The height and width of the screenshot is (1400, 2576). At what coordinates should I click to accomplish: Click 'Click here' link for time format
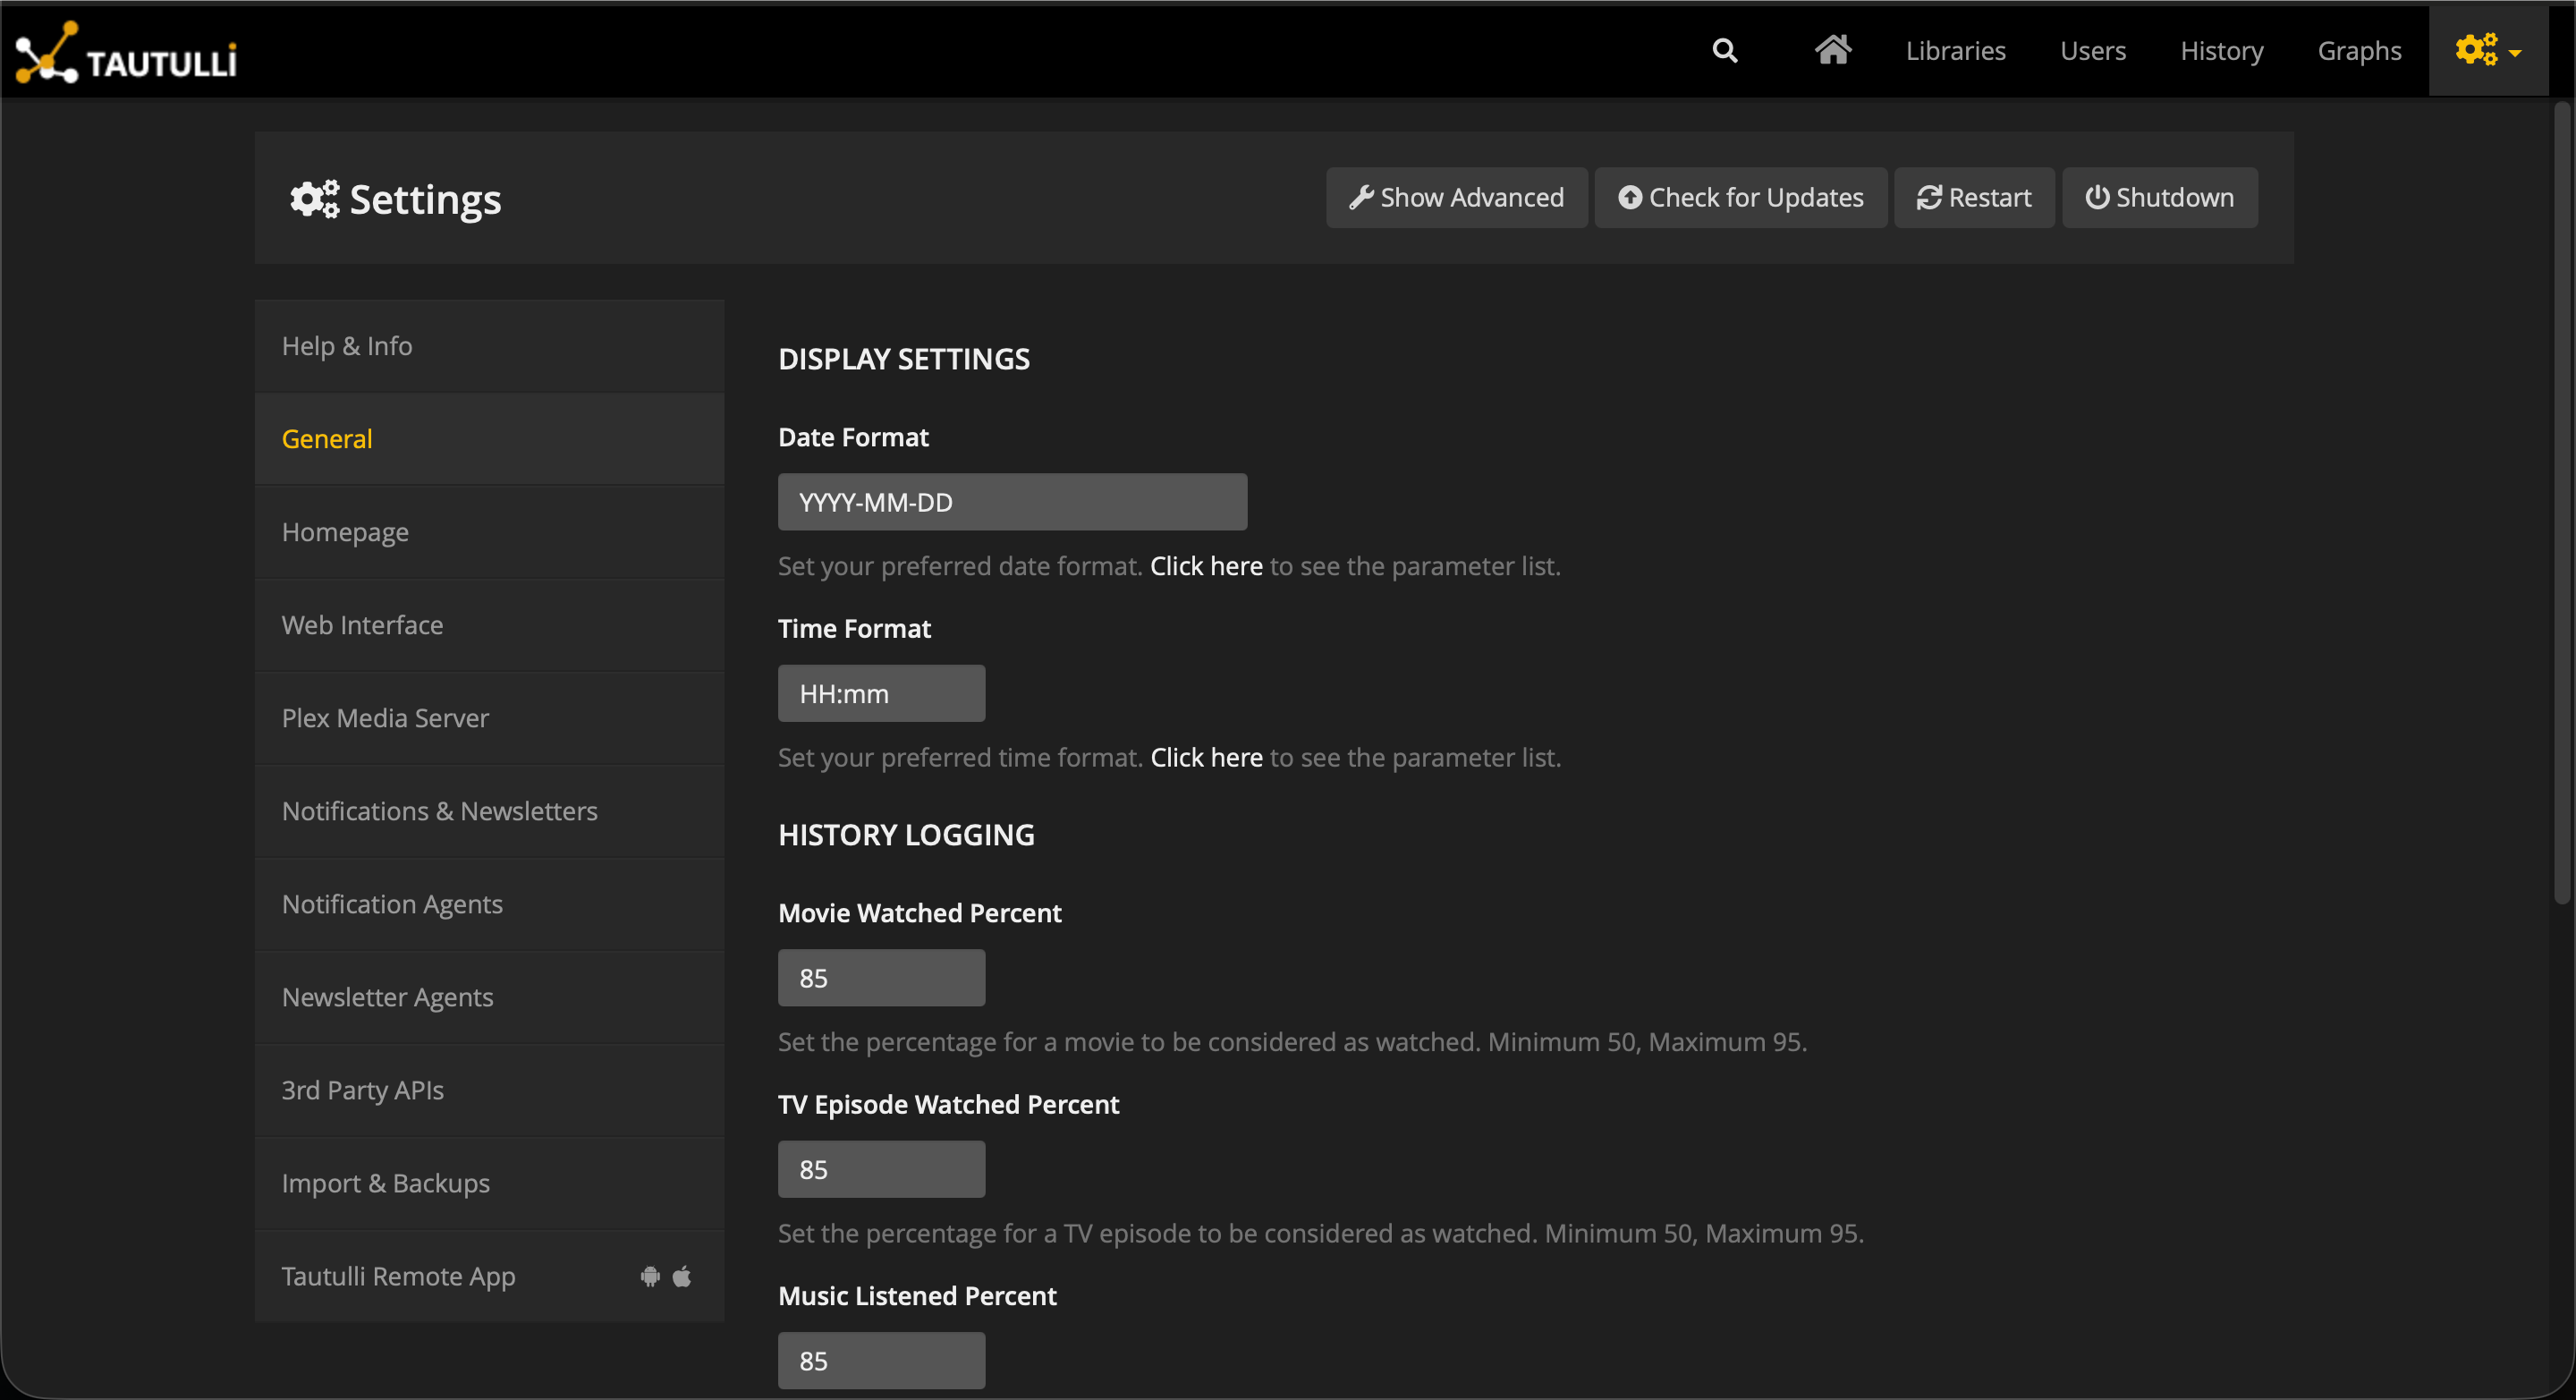click(1206, 757)
